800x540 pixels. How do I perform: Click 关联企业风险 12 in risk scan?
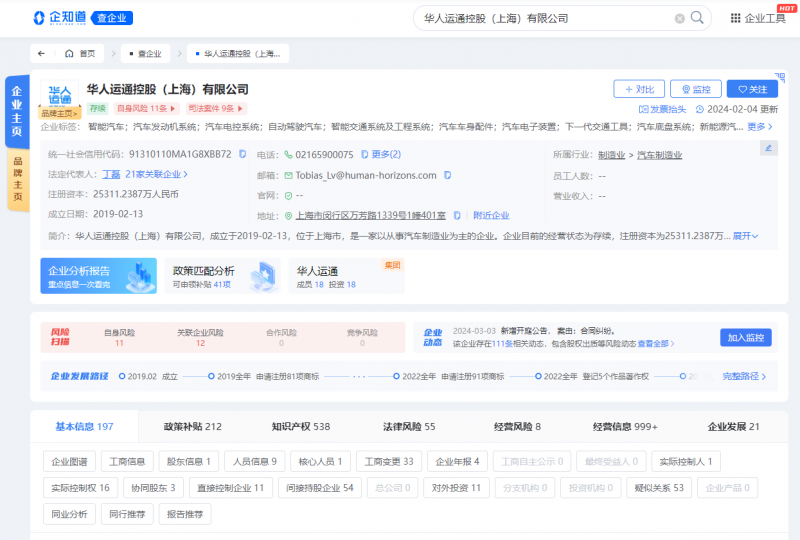pos(200,337)
